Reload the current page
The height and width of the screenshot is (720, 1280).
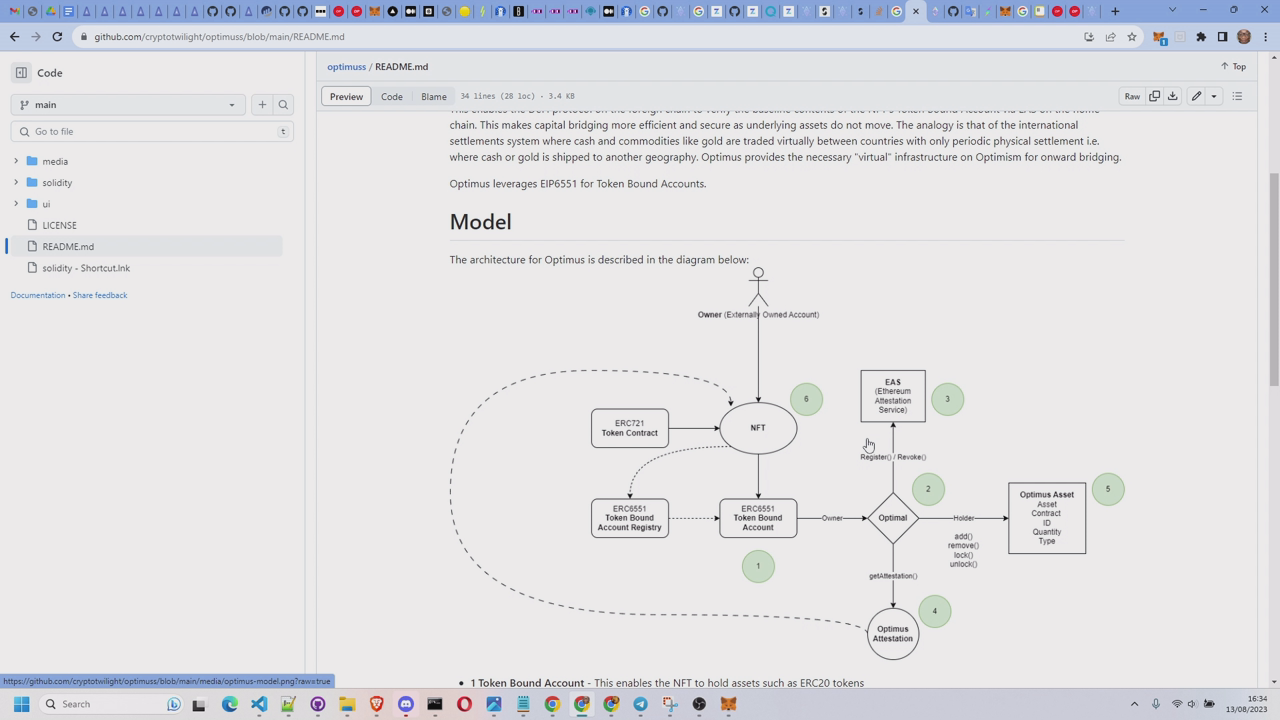57,37
